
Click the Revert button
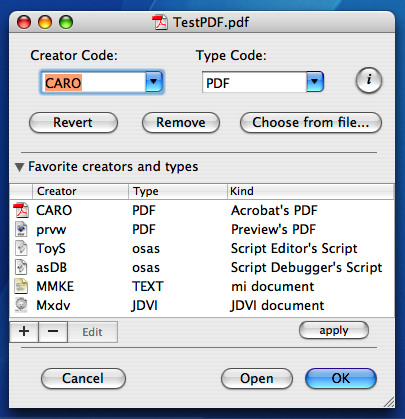coord(73,122)
